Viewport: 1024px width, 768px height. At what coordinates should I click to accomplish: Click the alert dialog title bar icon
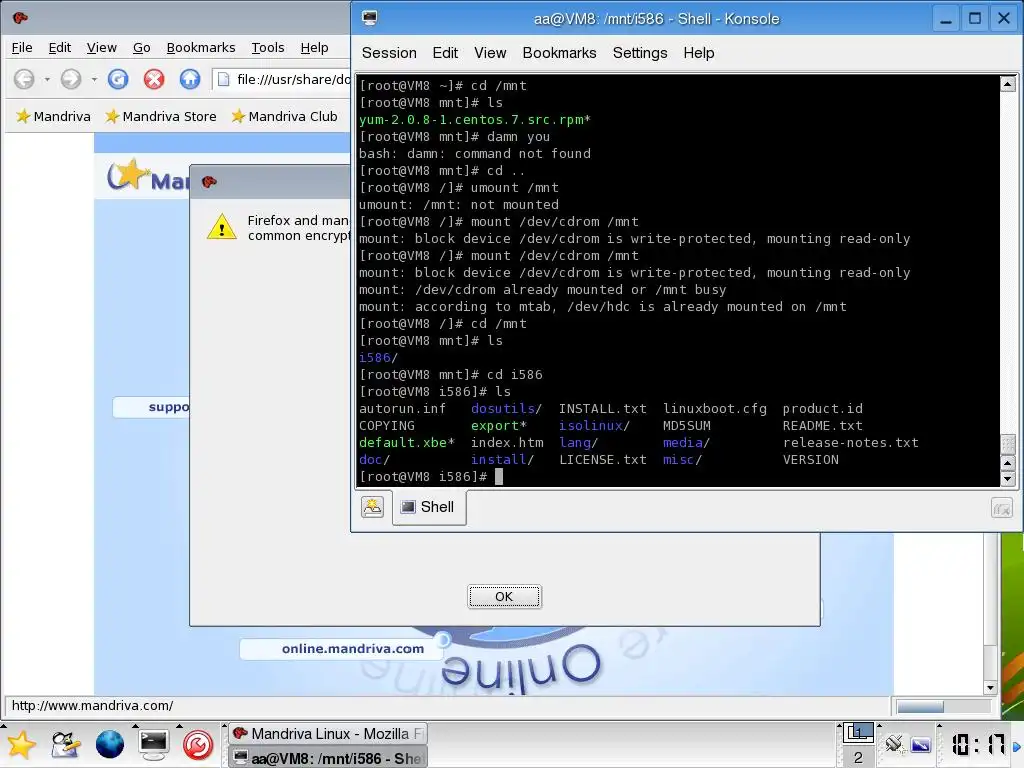(209, 182)
